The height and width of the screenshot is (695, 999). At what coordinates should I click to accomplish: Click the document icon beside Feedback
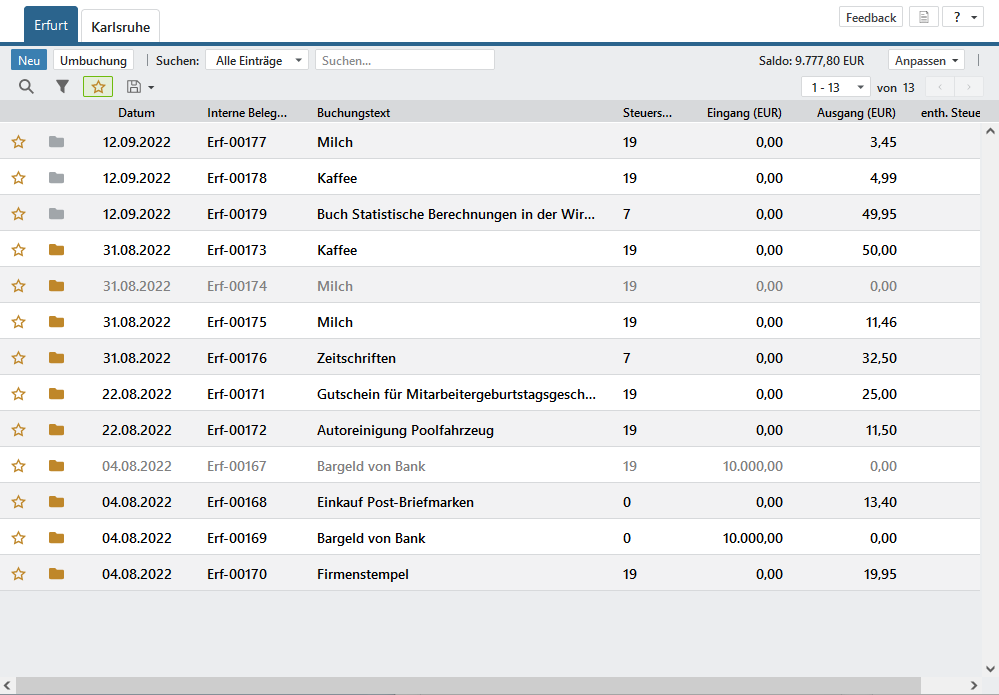click(924, 18)
